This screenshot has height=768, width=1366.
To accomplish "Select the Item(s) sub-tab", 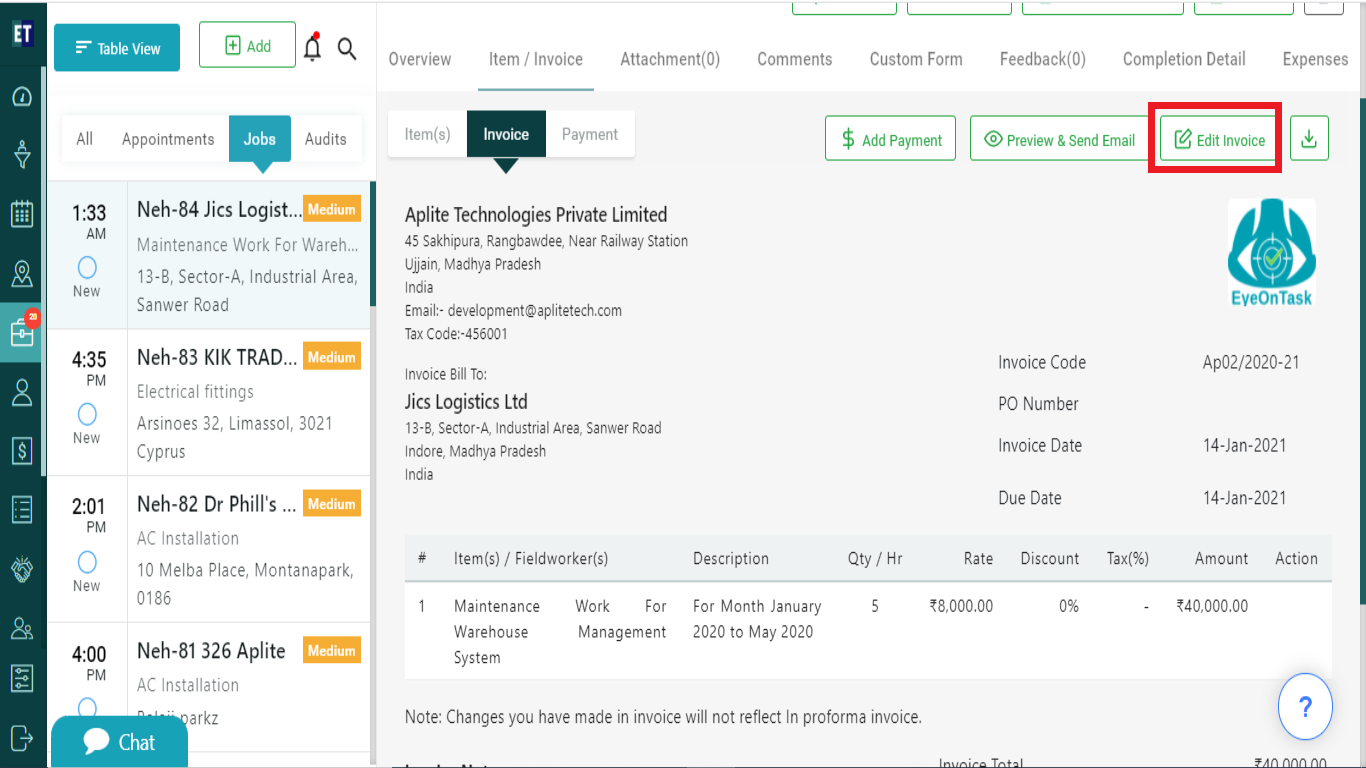I will tap(427, 134).
